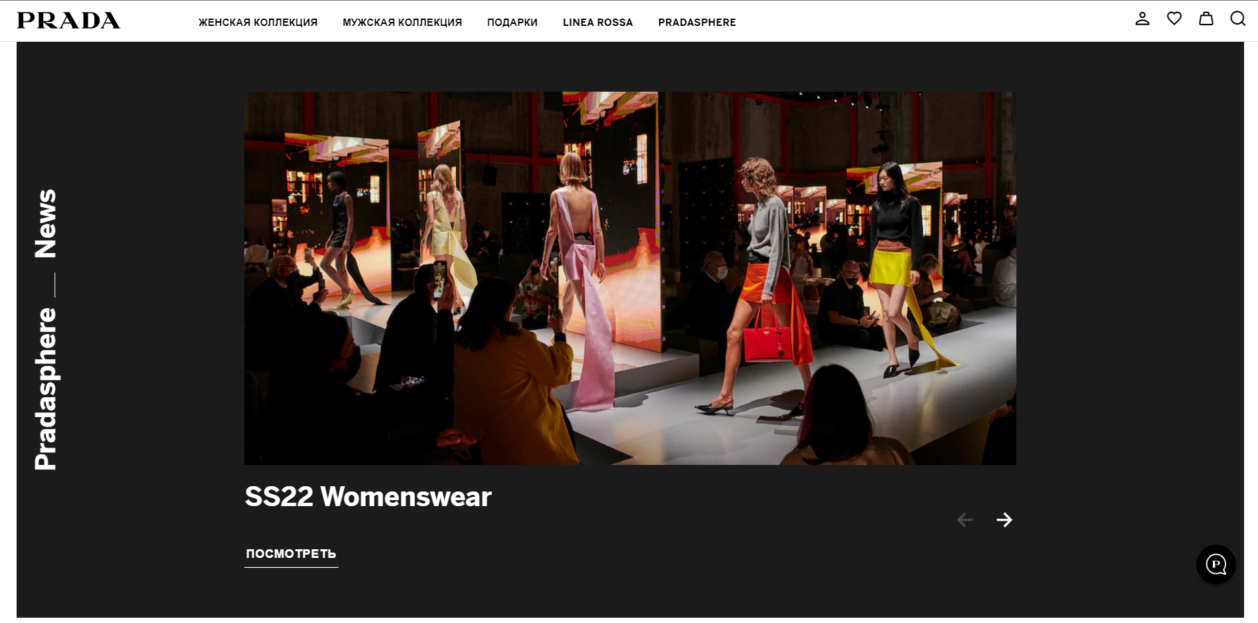Open PRADASPHERE from the top navigation
This screenshot has height=623, width=1258.
point(696,22)
